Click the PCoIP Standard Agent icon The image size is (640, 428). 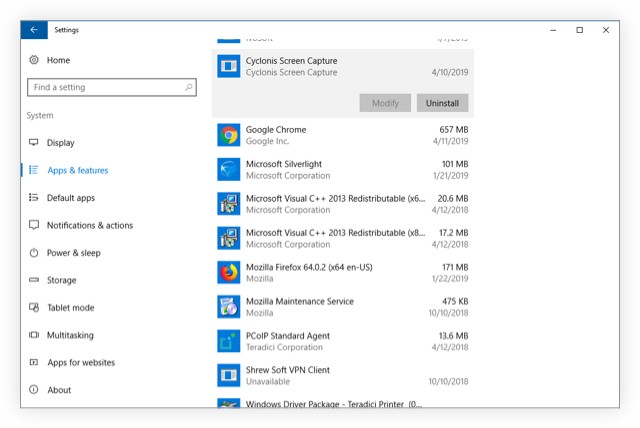[x=229, y=341]
